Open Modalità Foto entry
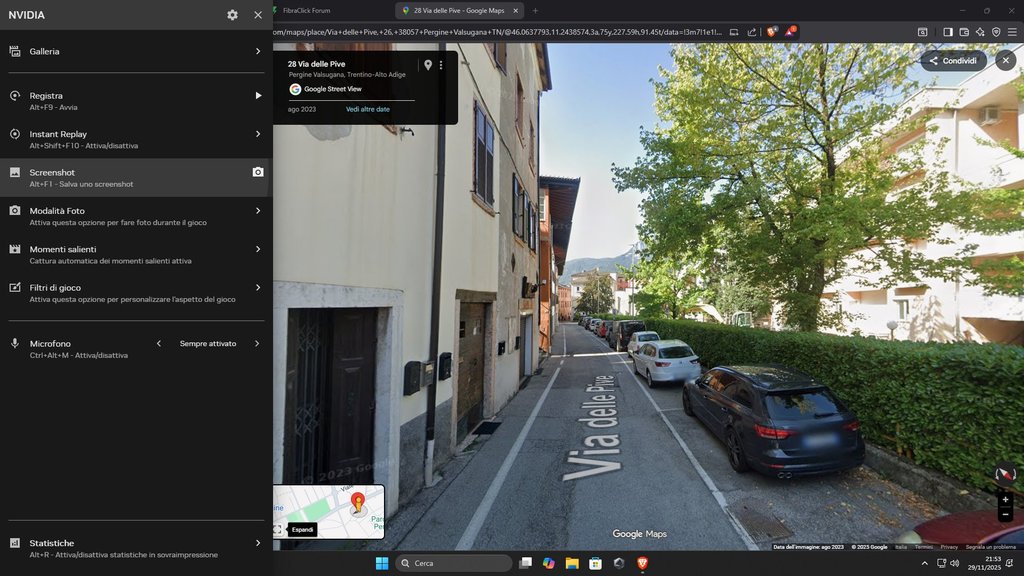Image resolution: width=1024 pixels, height=576 pixels. point(136,216)
